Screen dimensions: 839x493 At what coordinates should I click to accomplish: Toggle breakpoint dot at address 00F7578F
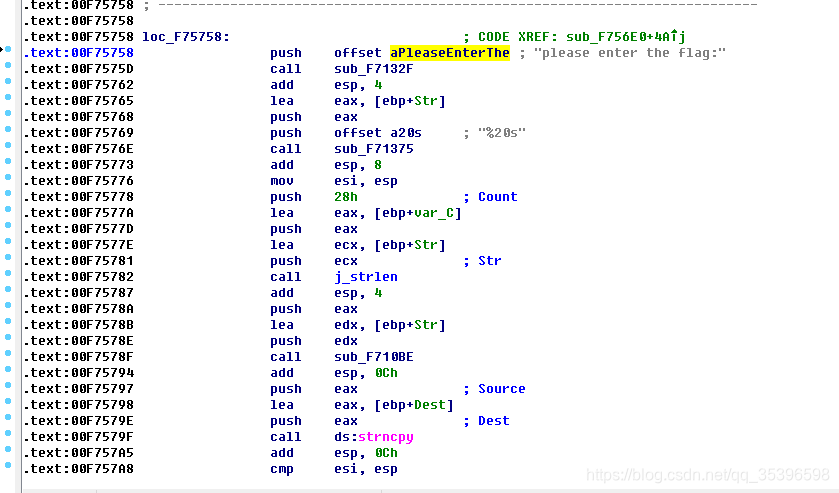pyautogui.click(x=8, y=353)
